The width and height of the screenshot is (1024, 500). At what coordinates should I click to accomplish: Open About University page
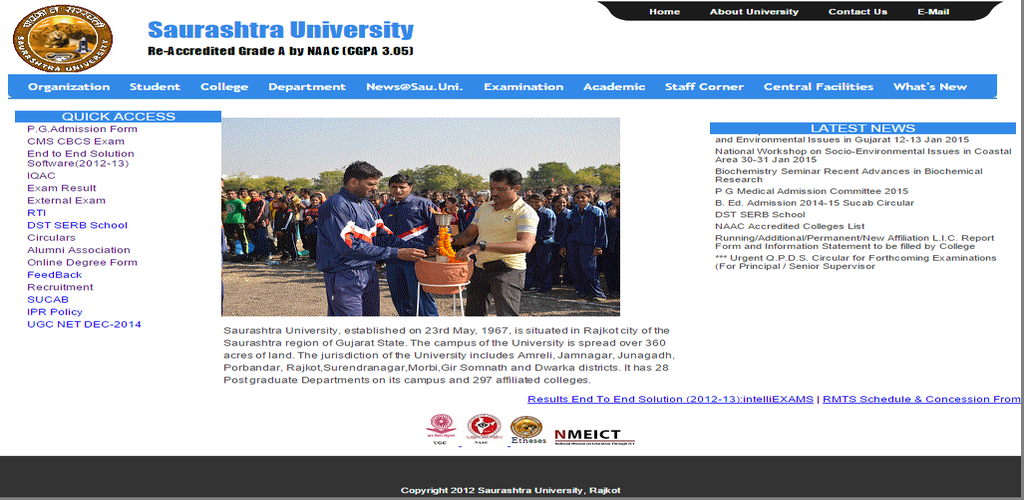tap(754, 12)
